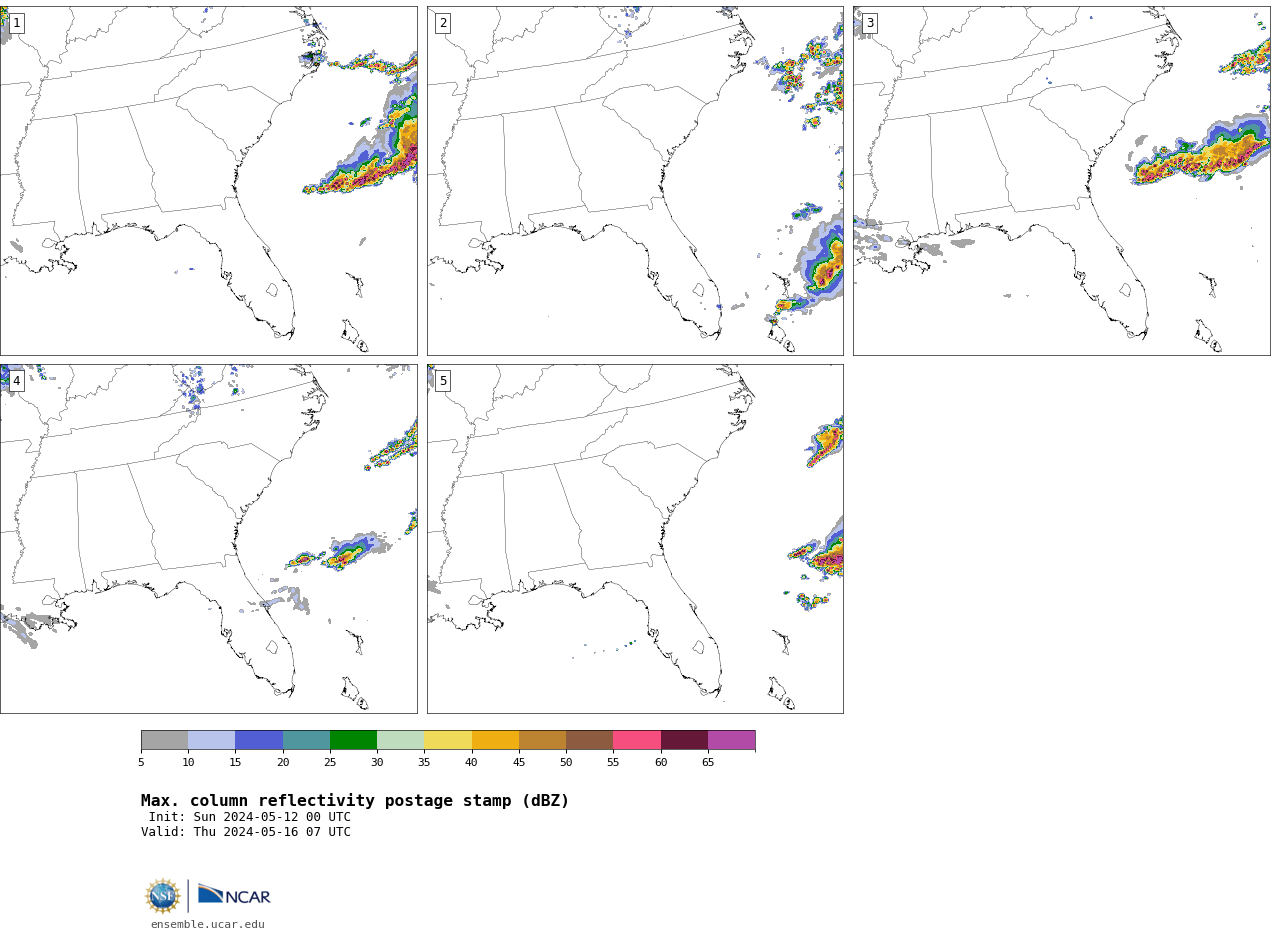Viewport: 1280px width, 936px height.
Task: Open ensemble member 3 reflectivity map
Action: (1062, 181)
